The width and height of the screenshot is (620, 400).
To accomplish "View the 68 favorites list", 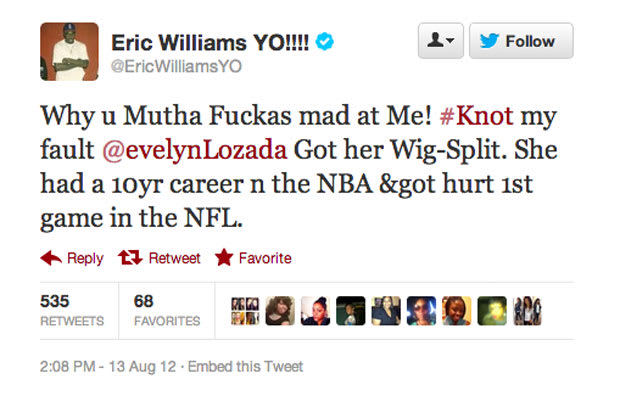I will (167, 311).
